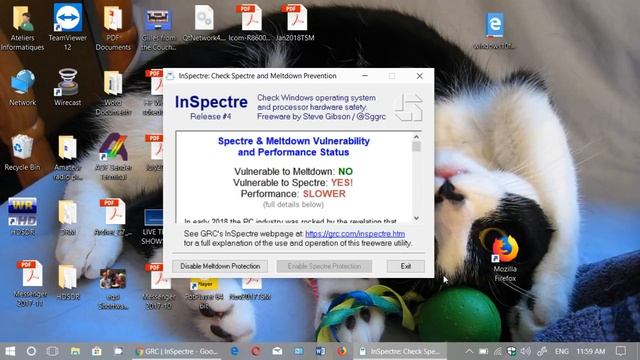Viewport: 640px width, 360px height.
Task: Select the PotPlayer 64 bit shortcut
Action: tap(204, 294)
